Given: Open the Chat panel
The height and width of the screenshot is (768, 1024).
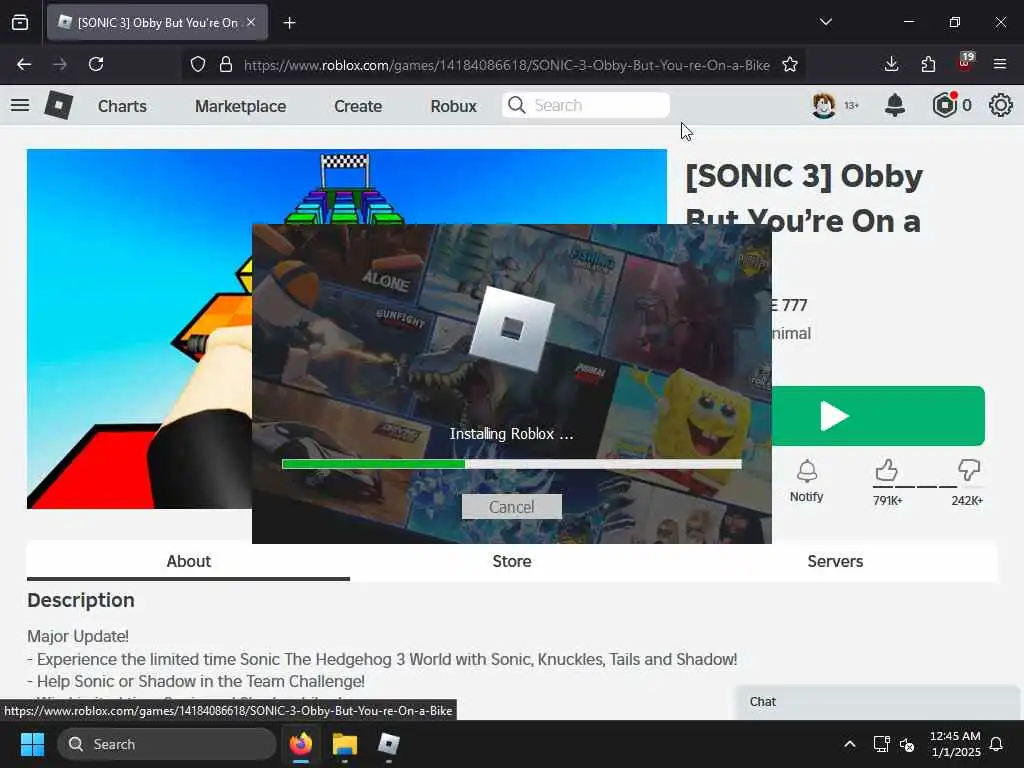Looking at the screenshot, I should [x=877, y=702].
